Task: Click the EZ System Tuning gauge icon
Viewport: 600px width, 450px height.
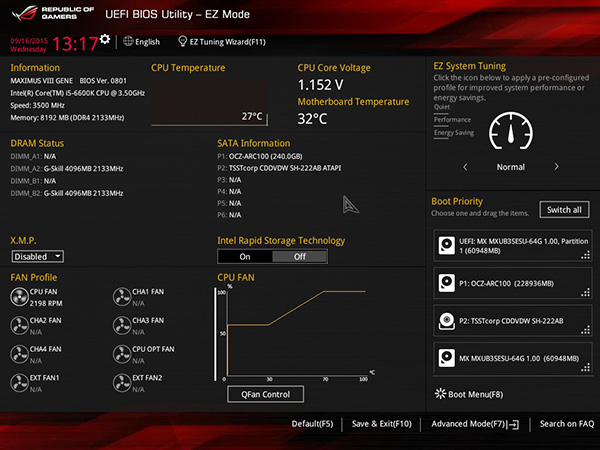Action: coord(510,130)
